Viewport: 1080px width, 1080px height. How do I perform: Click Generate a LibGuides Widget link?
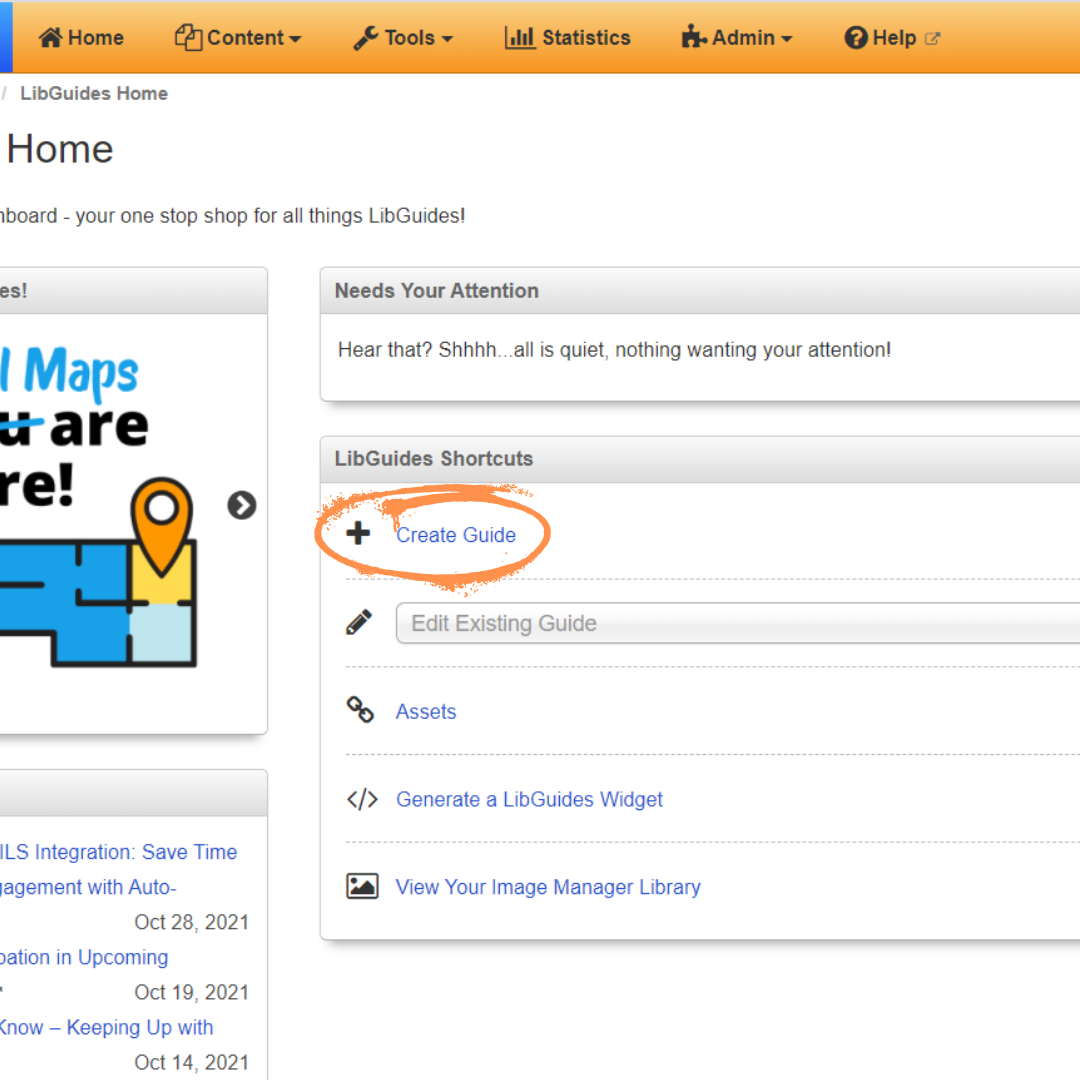(529, 799)
